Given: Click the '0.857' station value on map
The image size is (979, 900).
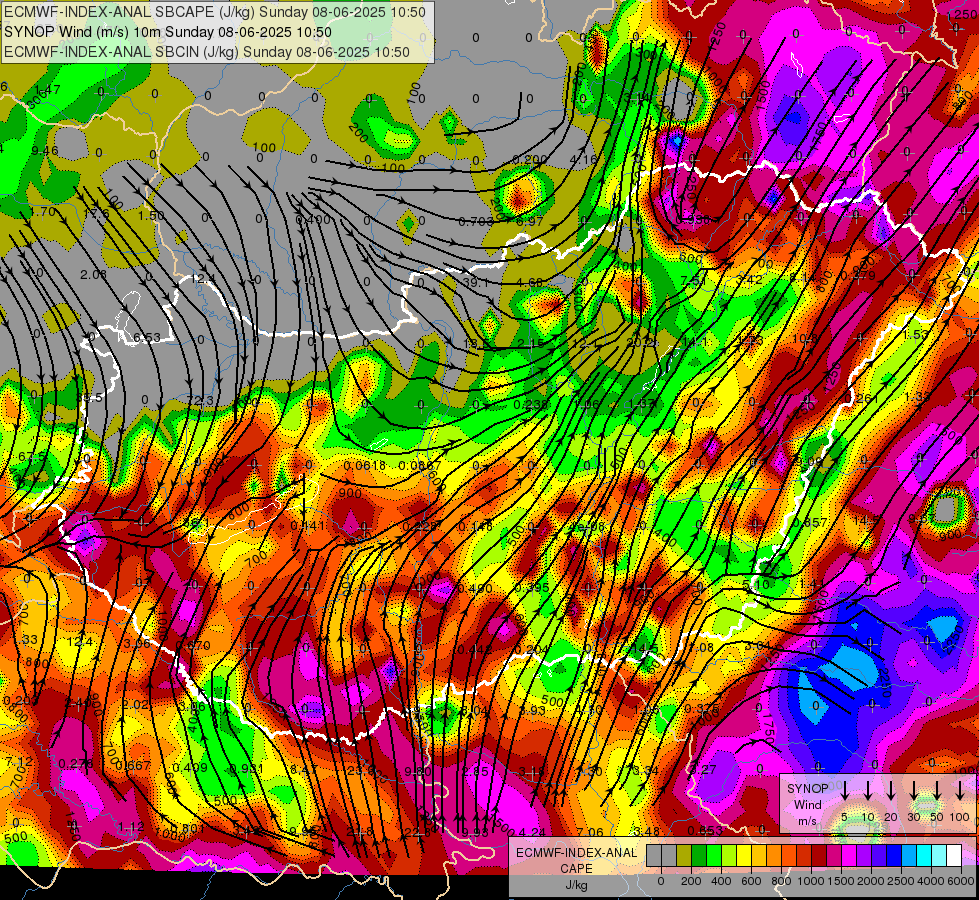Looking at the screenshot, I should click(x=809, y=522).
